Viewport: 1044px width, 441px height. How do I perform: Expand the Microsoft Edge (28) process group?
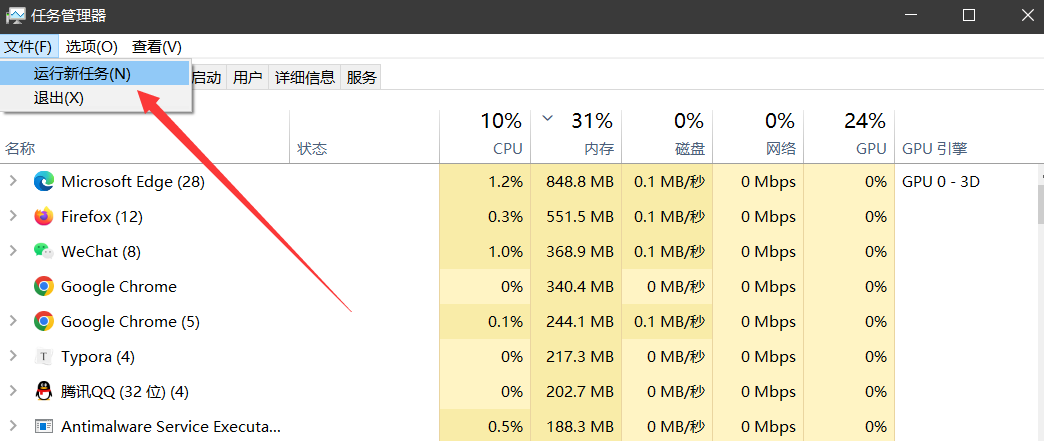[13, 181]
